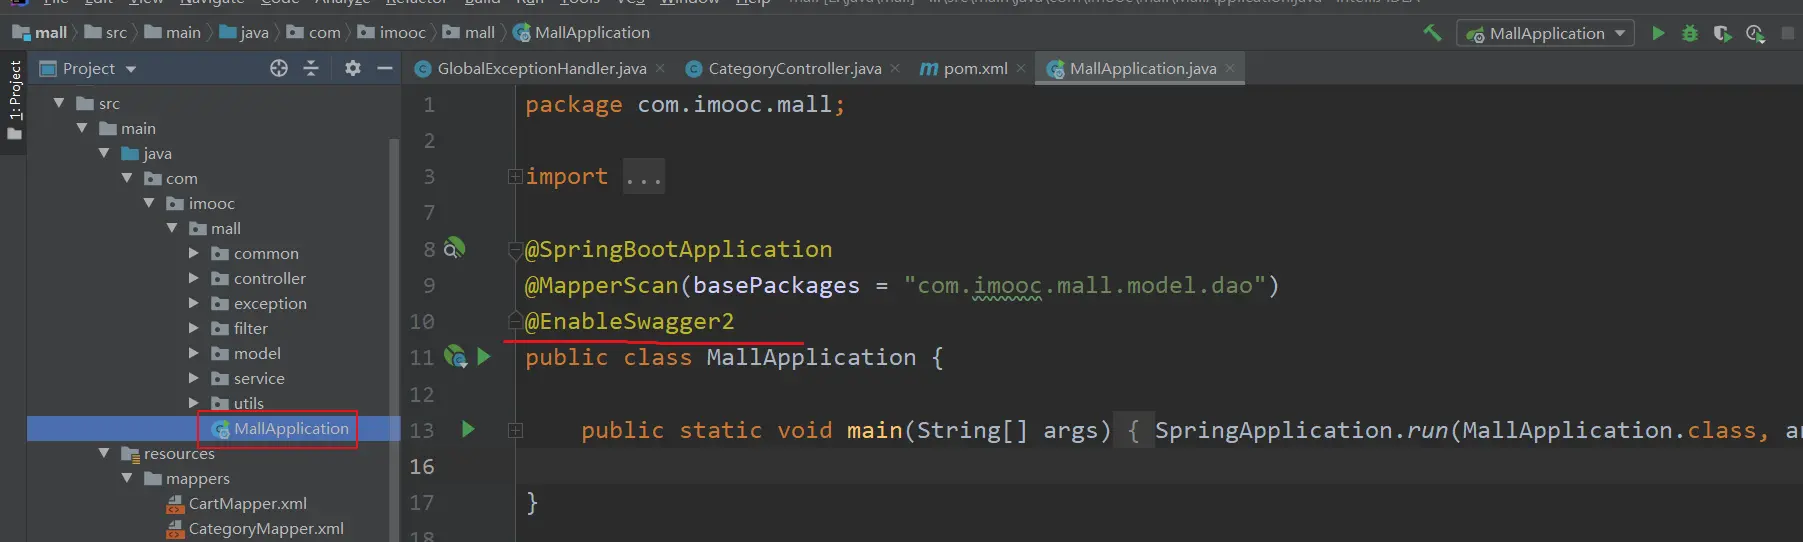Hide the Project panel with the minus icon
Image resolution: width=1803 pixels, height=542 pixels.
click(385, 68)
